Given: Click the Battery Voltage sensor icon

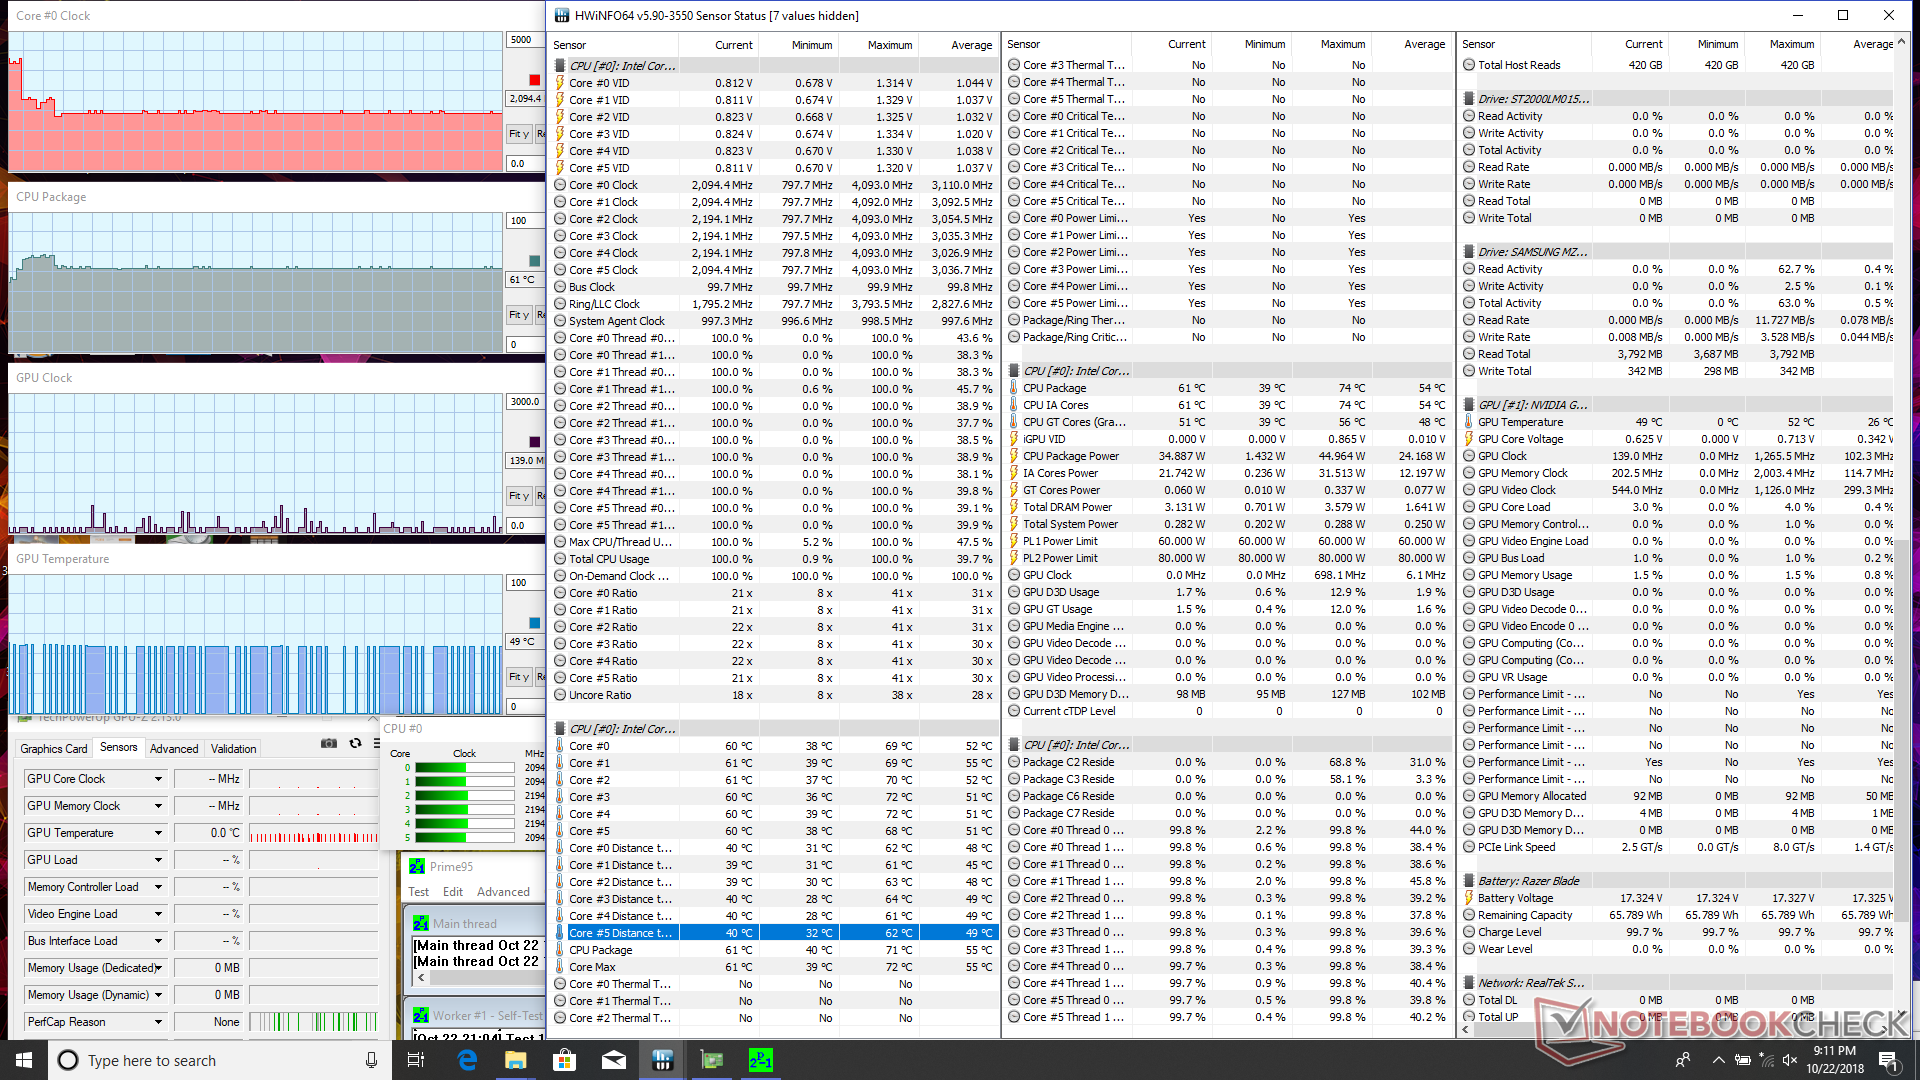Looking at the screenshot, I should pyautogui.click(x=1469, y=898).
